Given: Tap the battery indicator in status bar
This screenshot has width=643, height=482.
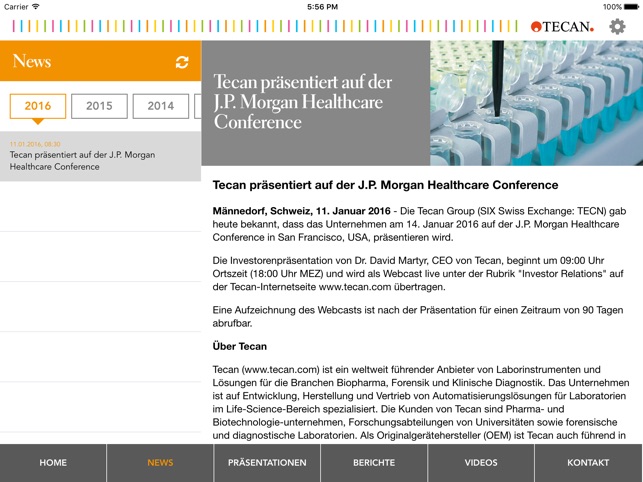Looking at the screenshot, I should [x=631, y=7].
